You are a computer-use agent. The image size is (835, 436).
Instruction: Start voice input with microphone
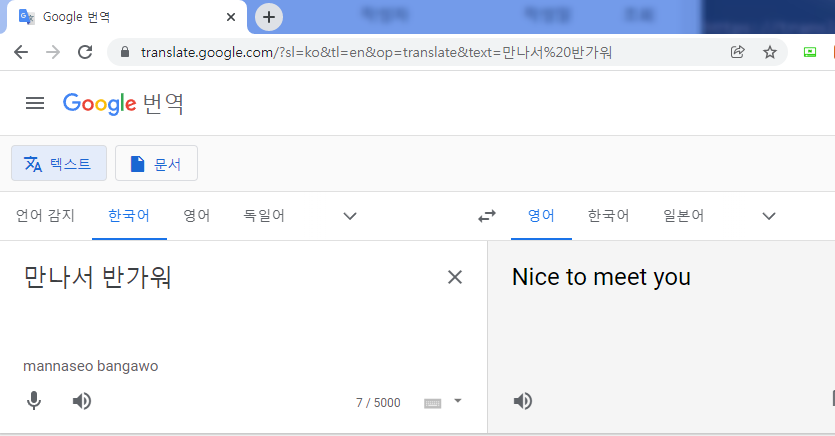[34, 401]
